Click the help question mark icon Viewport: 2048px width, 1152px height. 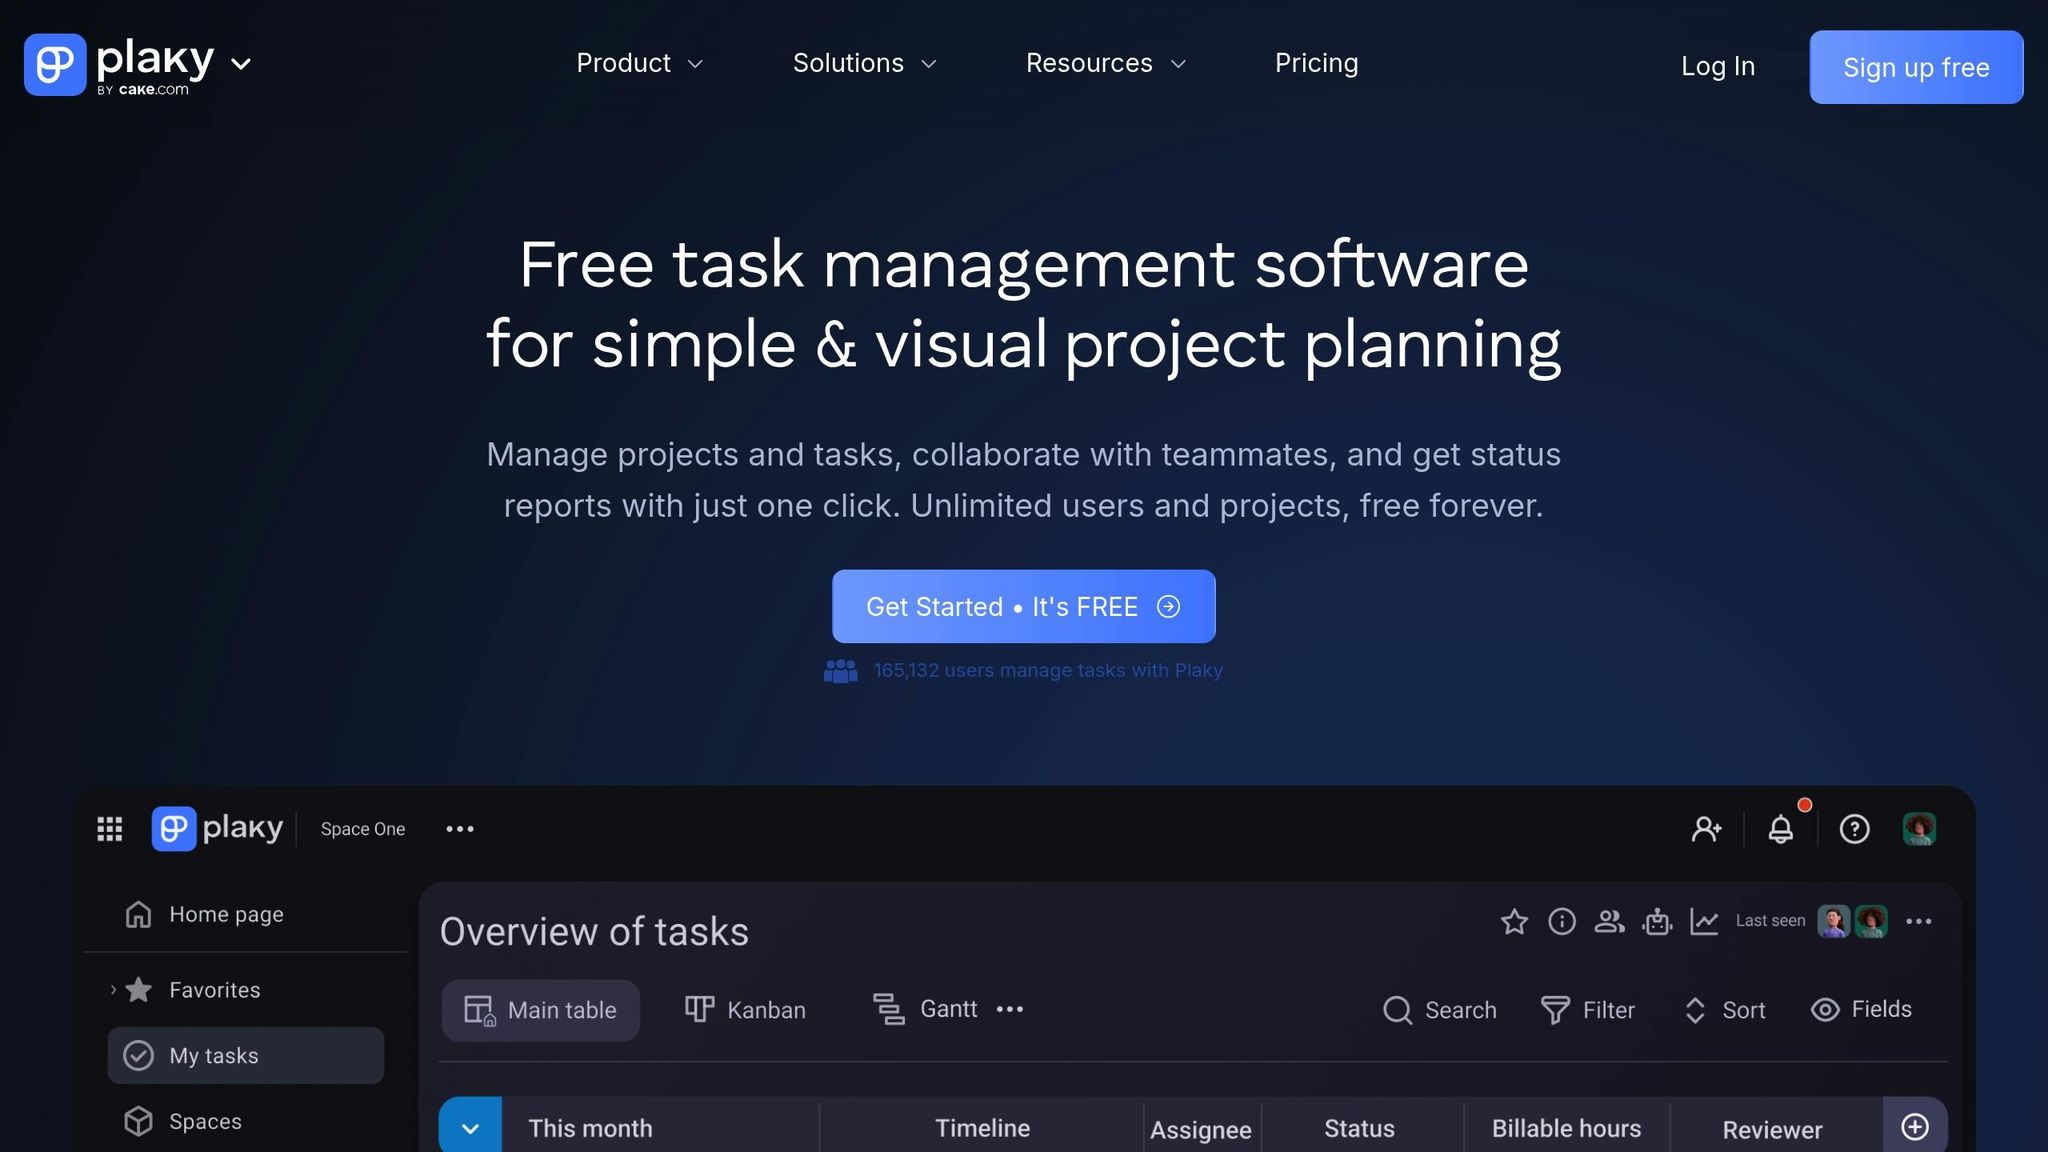[x=1854, y=829]
